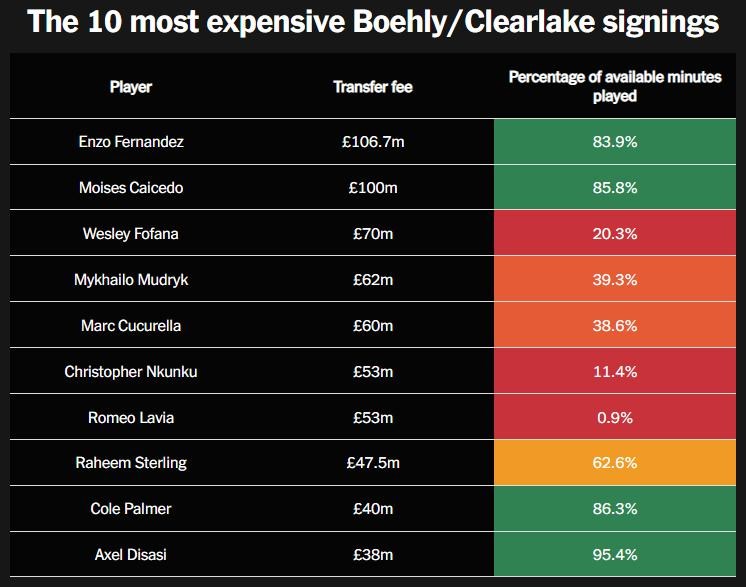Click the orange 39.3% cell
Screen dimensions: 746x587
coord(614,280)
